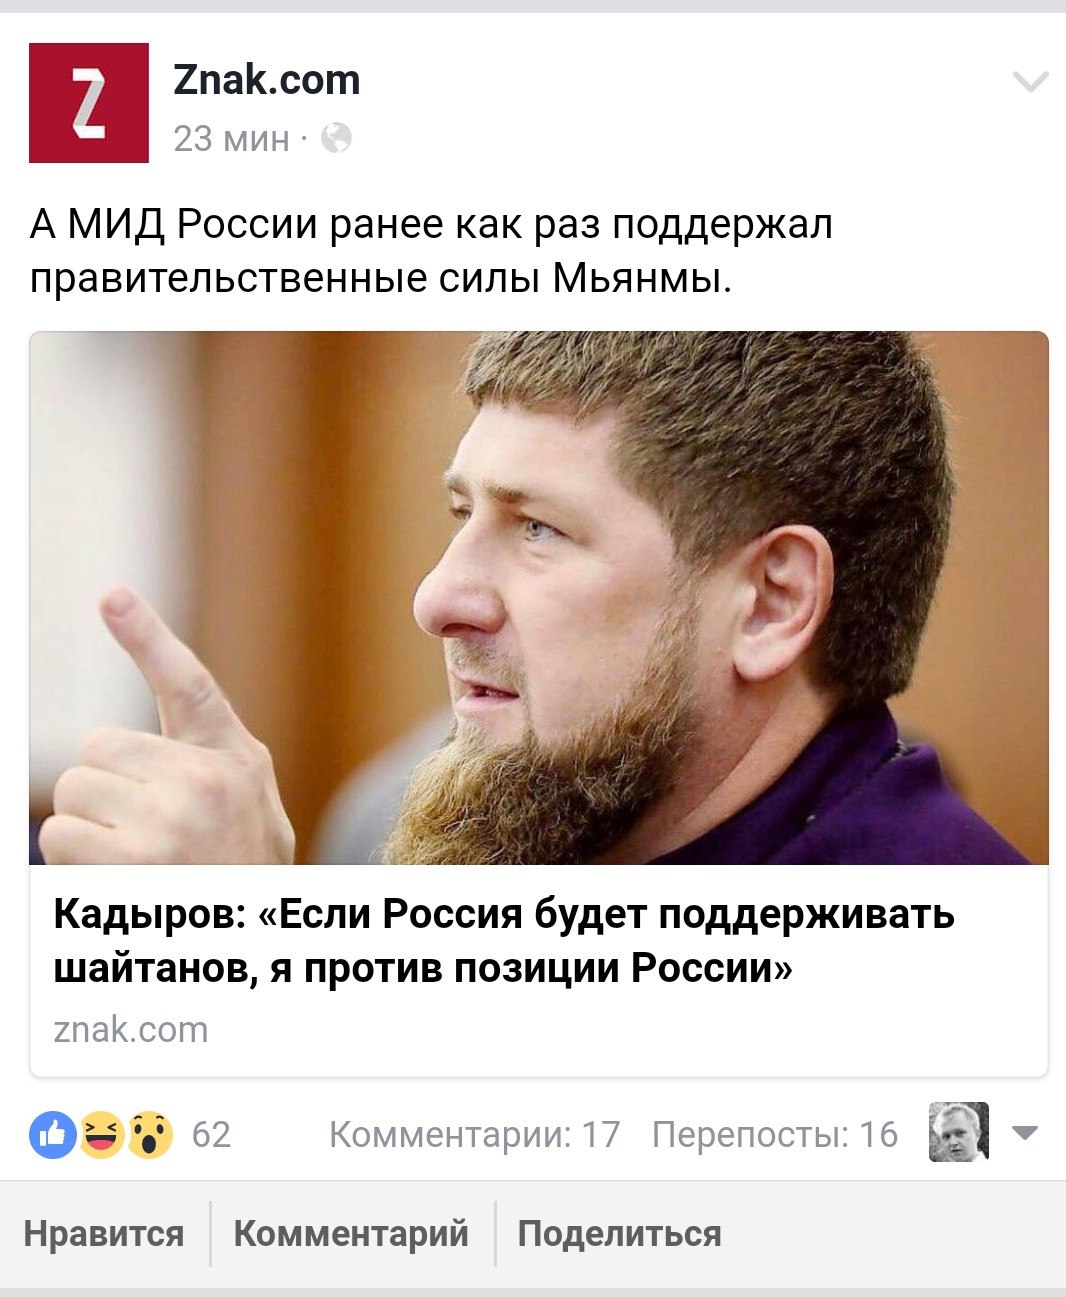
Task: Open the post options chevron at top right
Action: (1031, 82)
